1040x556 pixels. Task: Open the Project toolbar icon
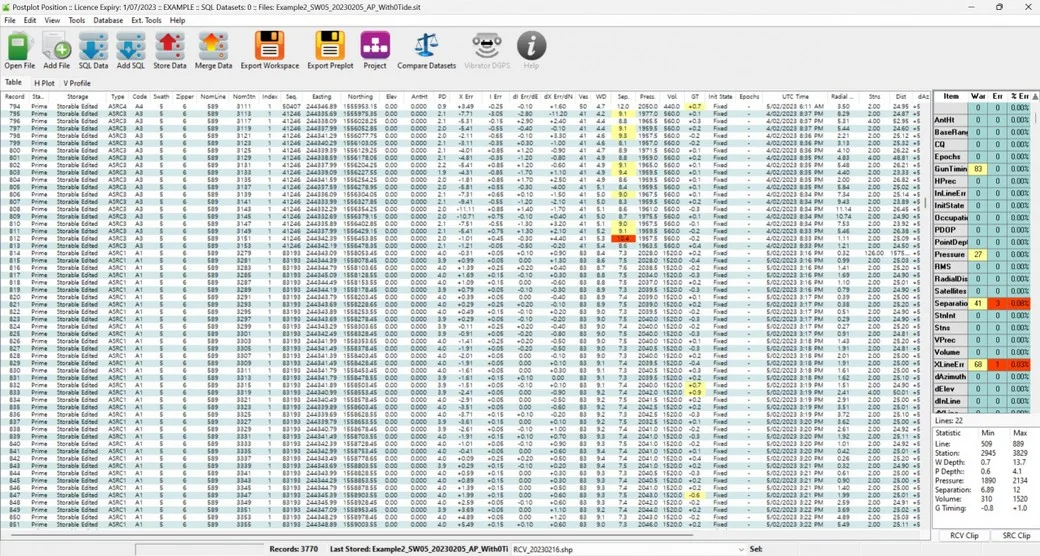(375, 46)
